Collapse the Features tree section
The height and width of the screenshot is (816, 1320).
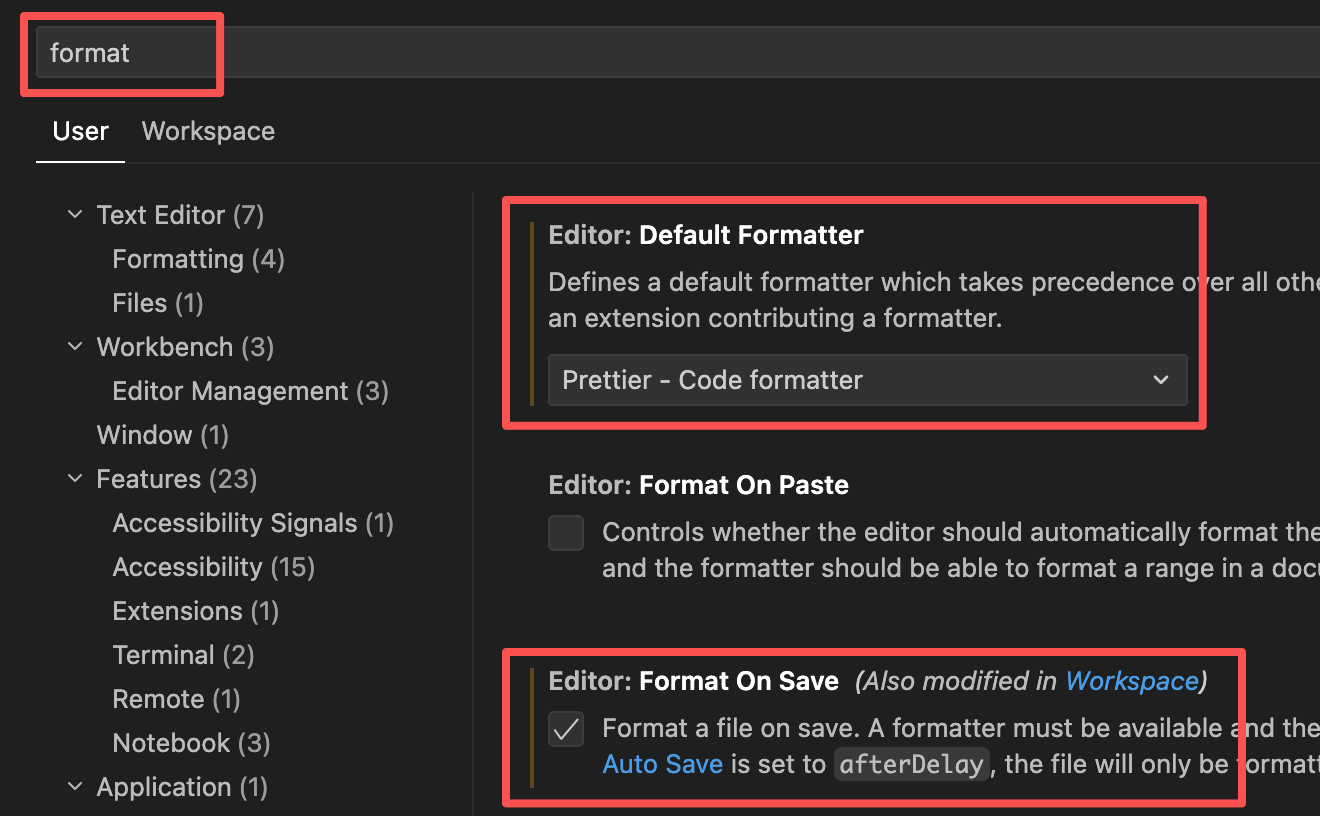[75, 479]
